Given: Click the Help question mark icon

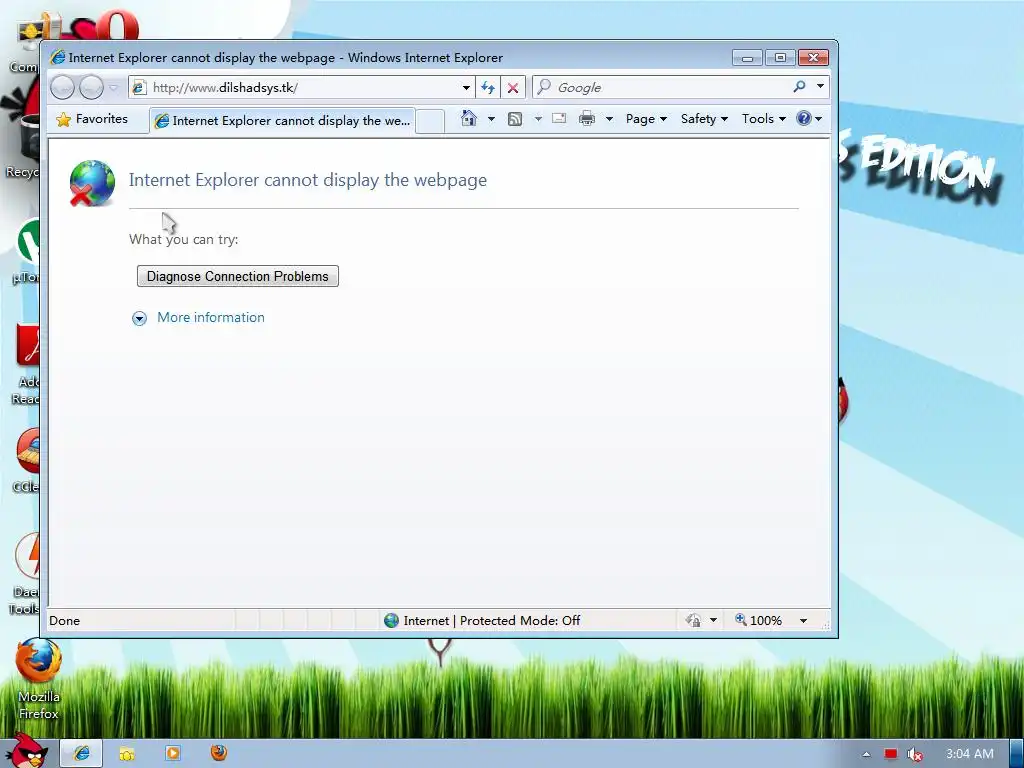Looking at the screenshot, I should pyautogui.click(x=804, y=118).
